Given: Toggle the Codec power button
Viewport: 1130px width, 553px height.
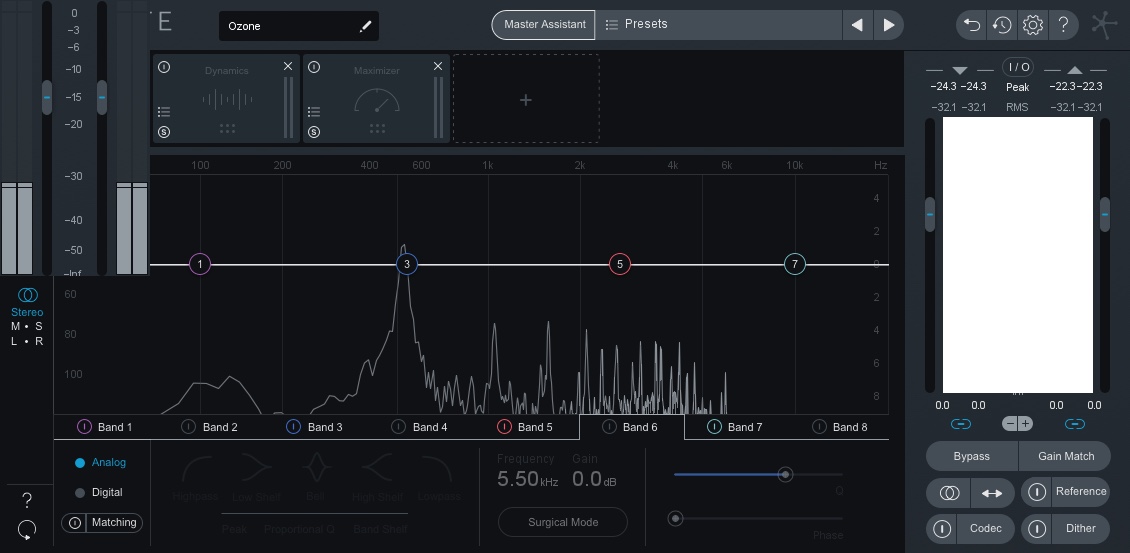Looking at the screenshot, I should click(942, 528).
